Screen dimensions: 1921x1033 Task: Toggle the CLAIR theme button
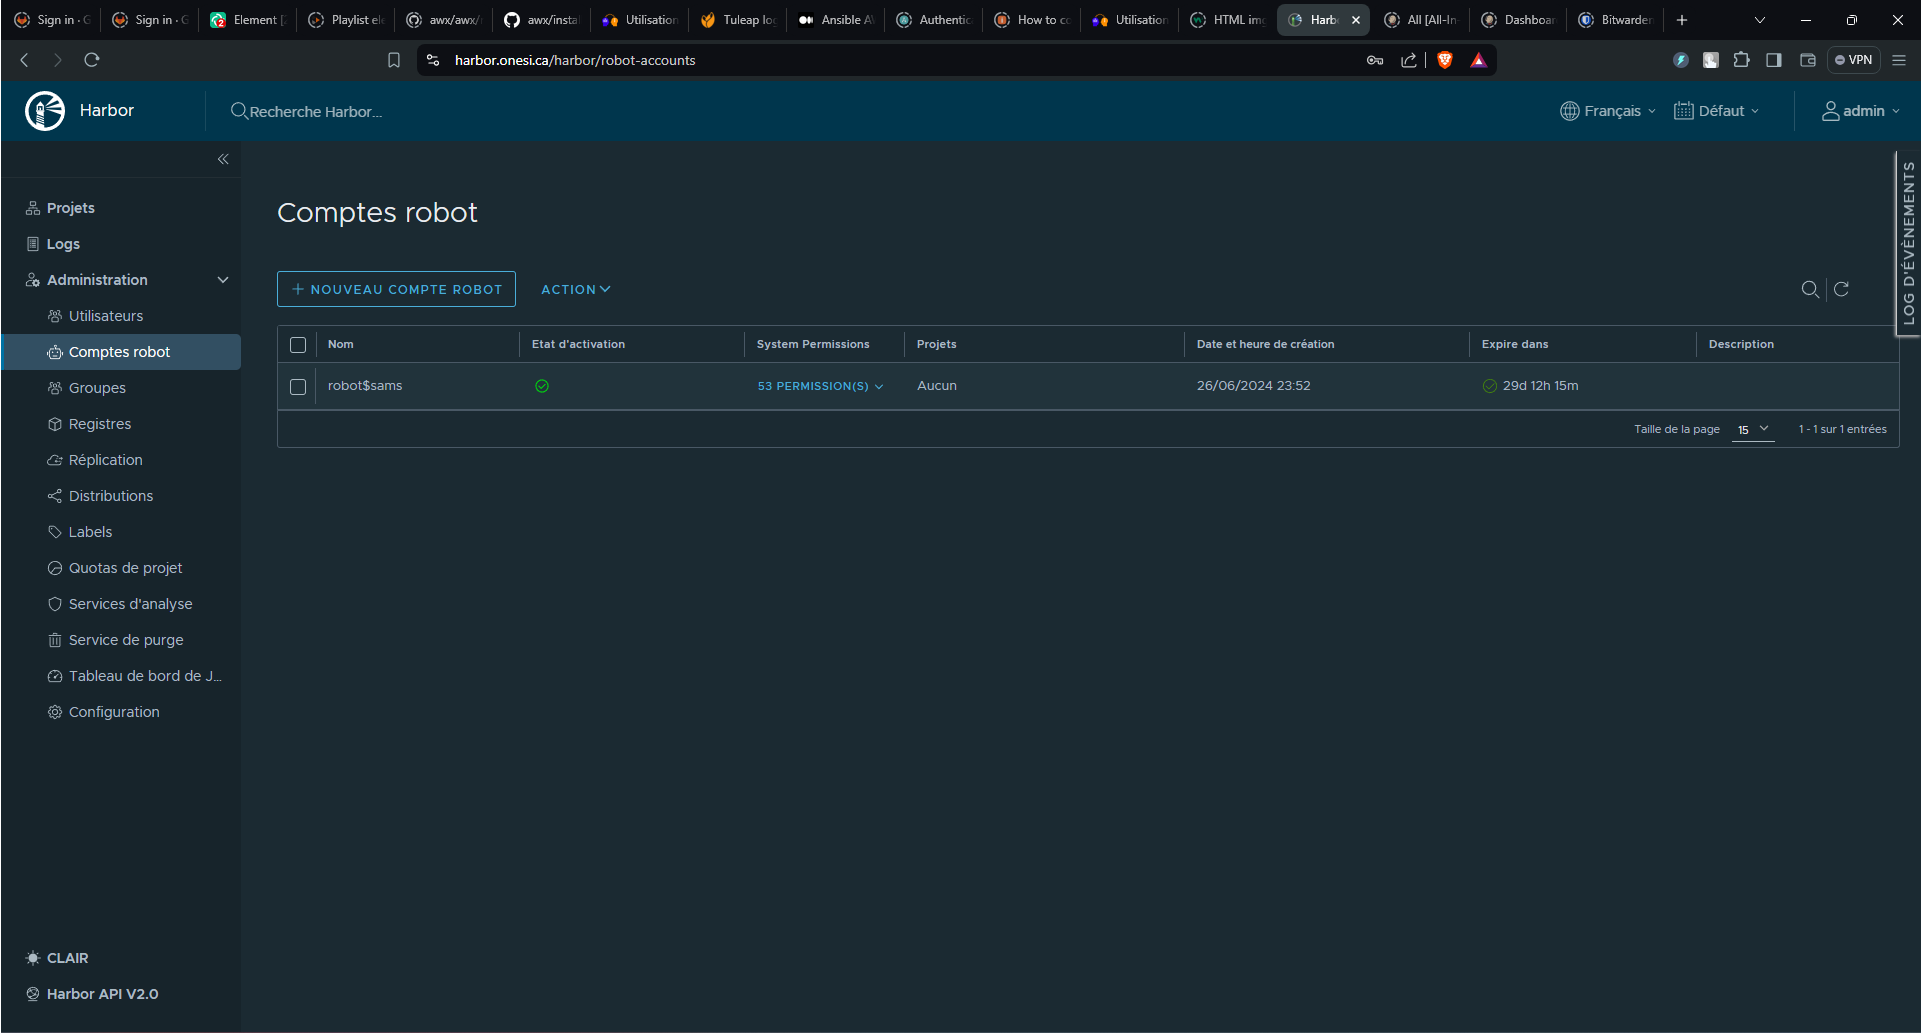tap(57, 958)
